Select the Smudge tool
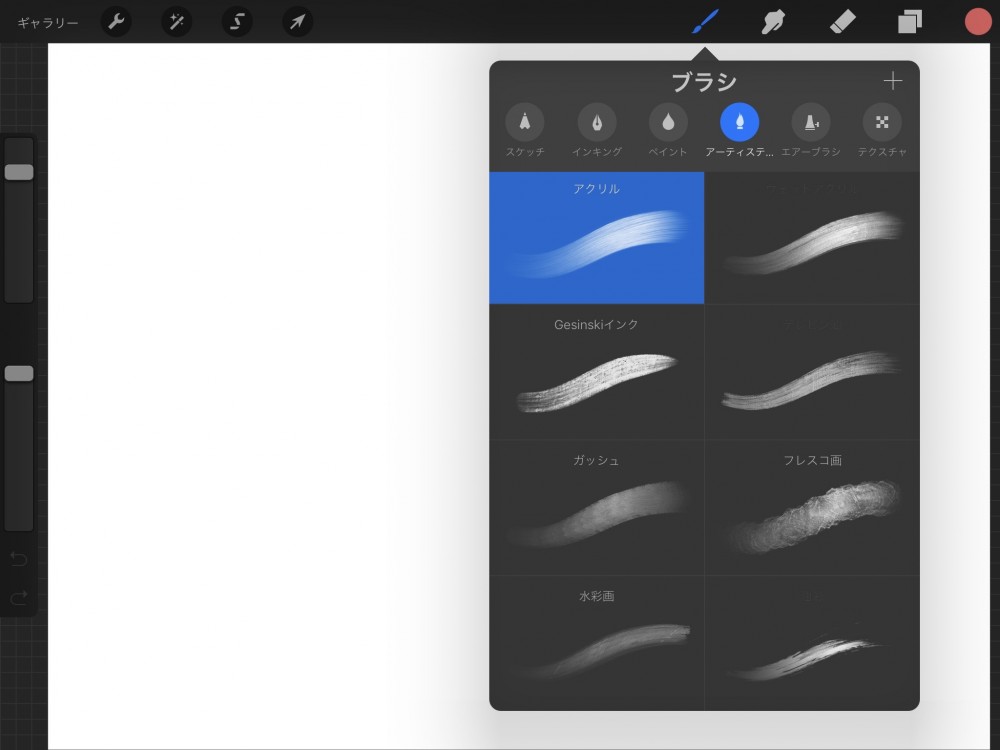The height and width of the screenshot is (750, 1000). coord(772,21)
